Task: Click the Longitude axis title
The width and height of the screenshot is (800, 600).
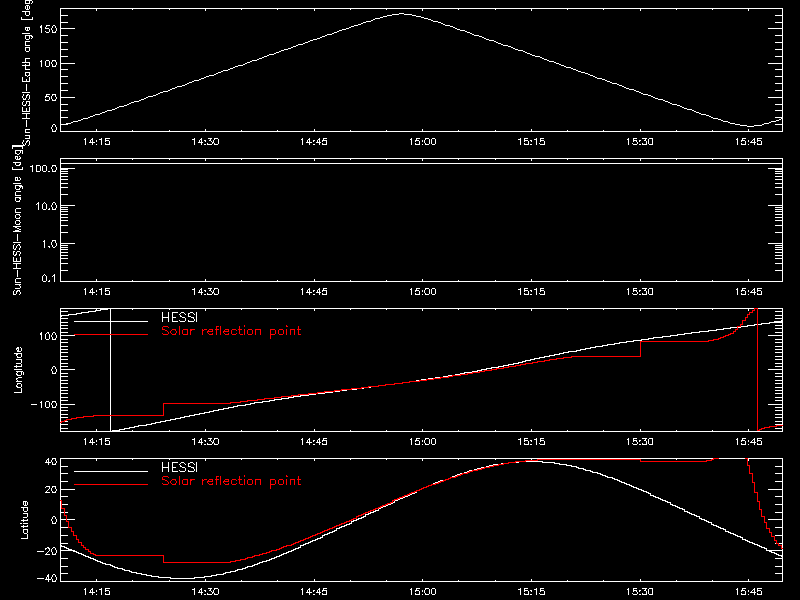Action: [x=18, y=370]
